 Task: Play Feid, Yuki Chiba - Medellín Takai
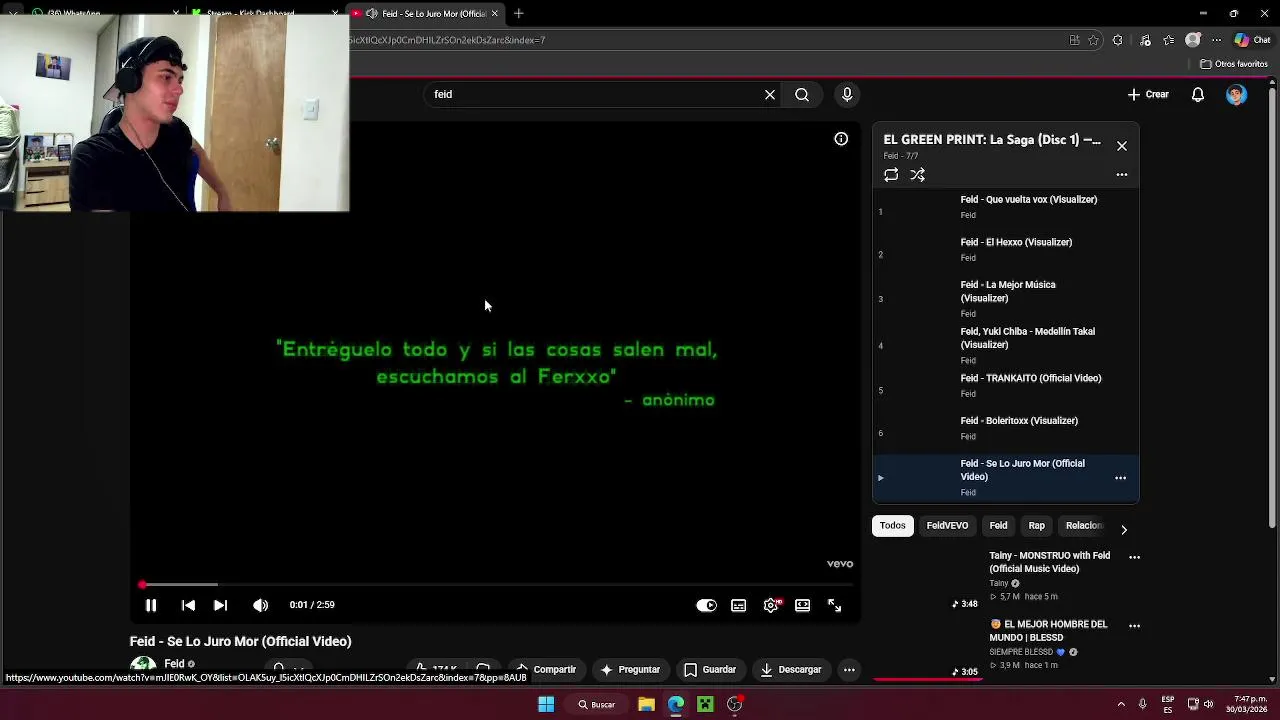click(1005, 345)
